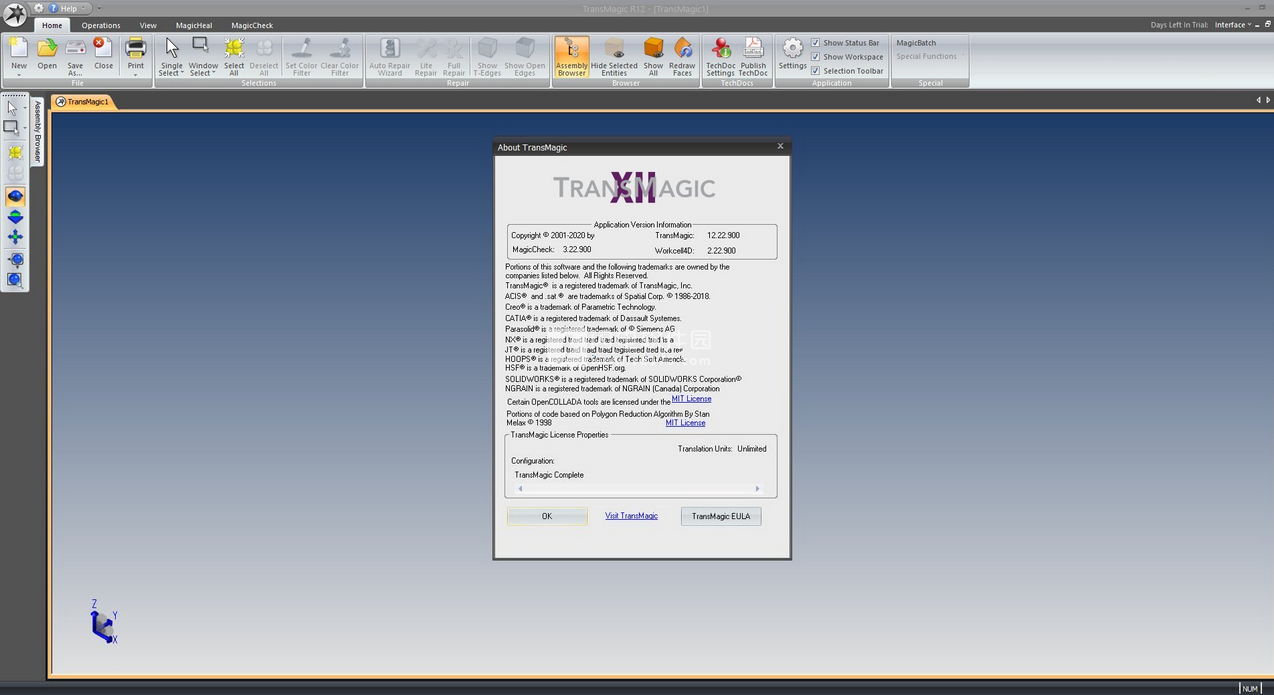The image size is (1274, 695).
Task: Click the TransMagic EULA button
Action: 720,516
